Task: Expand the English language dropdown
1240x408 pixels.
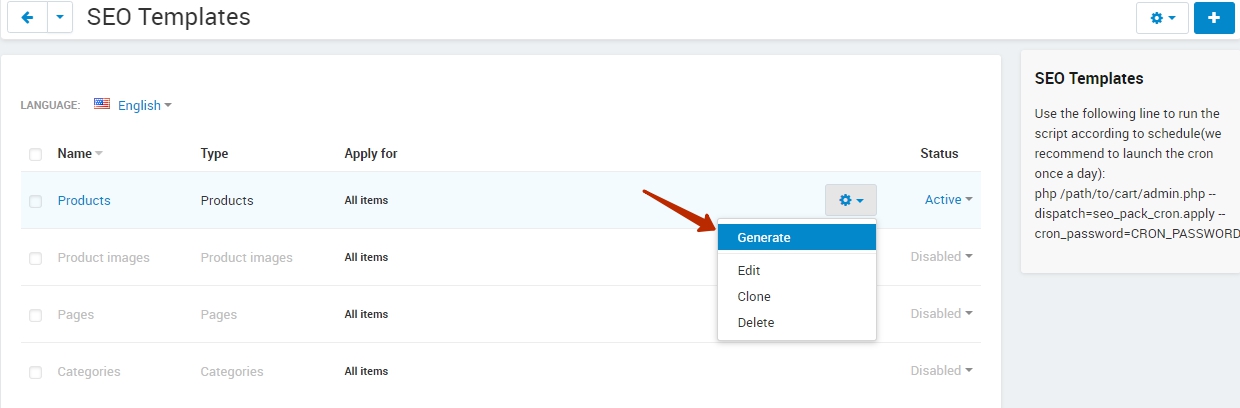Action: pyautogui.click(x=145, y=105)
